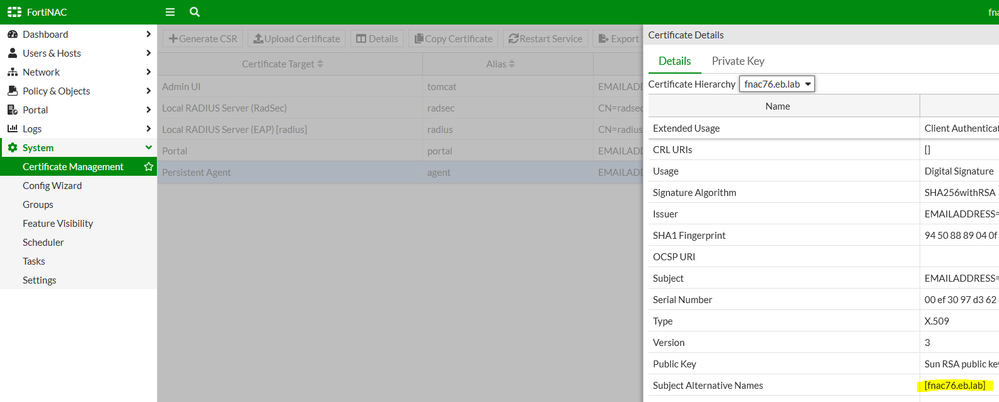This screenshot has height=402, width=999.
Task: Open Certificate Hierarchy dropdown
Action: tap(777, 84)
